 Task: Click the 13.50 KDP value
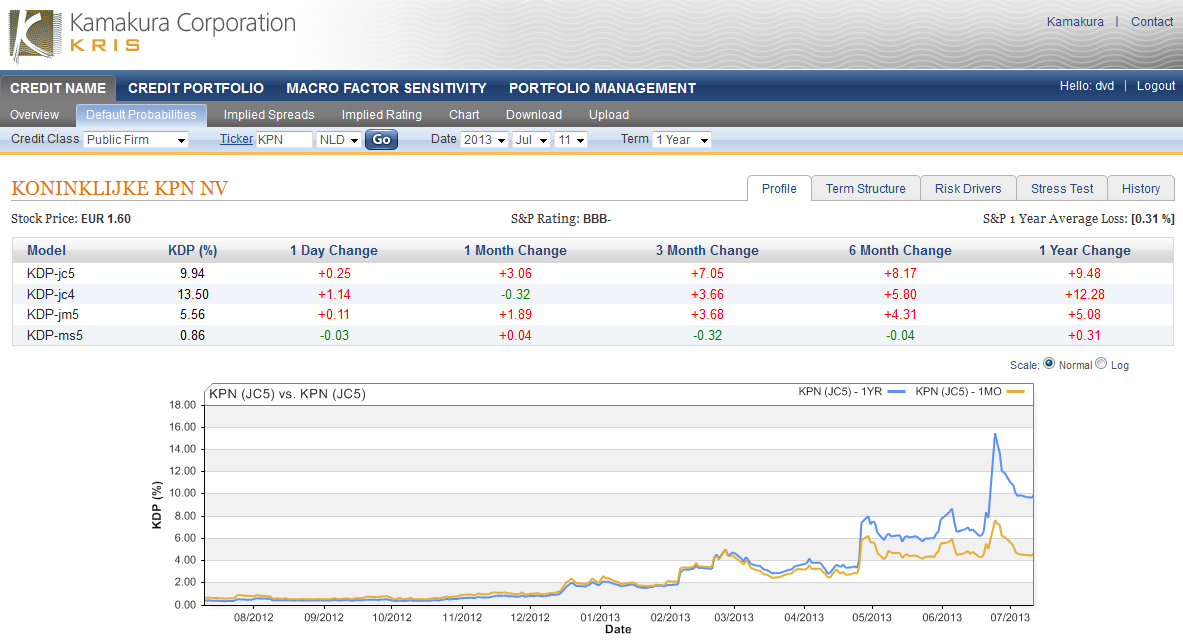193,294
